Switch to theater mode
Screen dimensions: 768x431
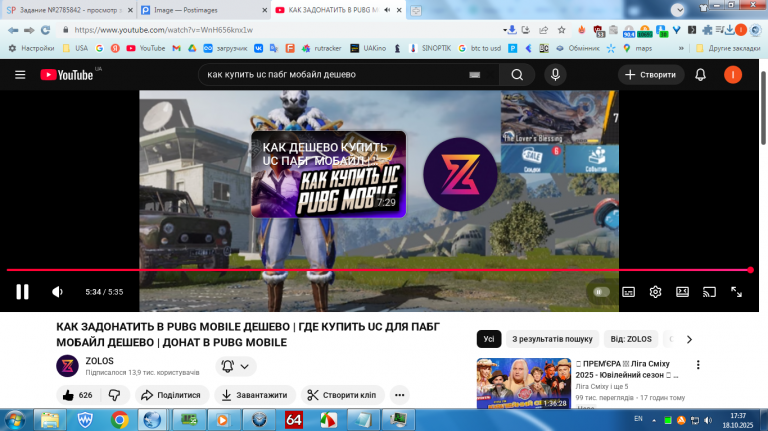[682, 292]
